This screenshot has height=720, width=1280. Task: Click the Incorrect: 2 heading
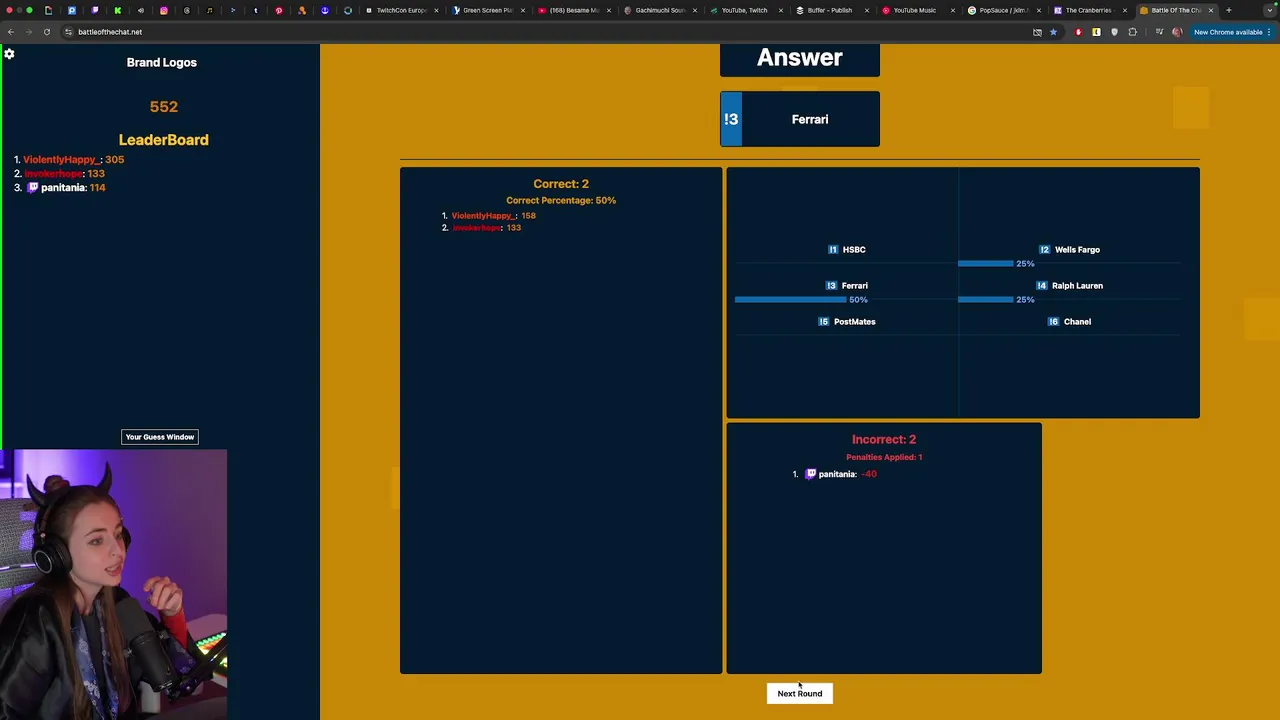pyautogui.click(x=884, y=439)
